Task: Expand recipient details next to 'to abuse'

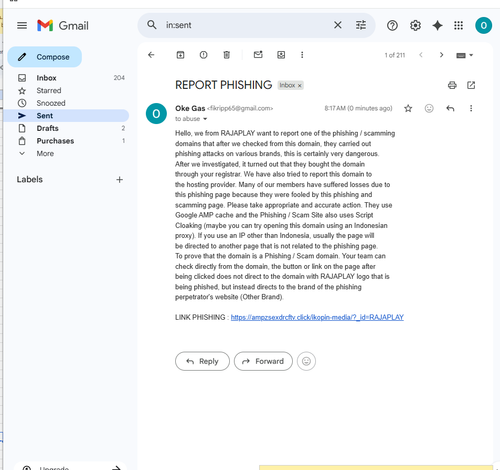Action: click(x=205, y=119)
